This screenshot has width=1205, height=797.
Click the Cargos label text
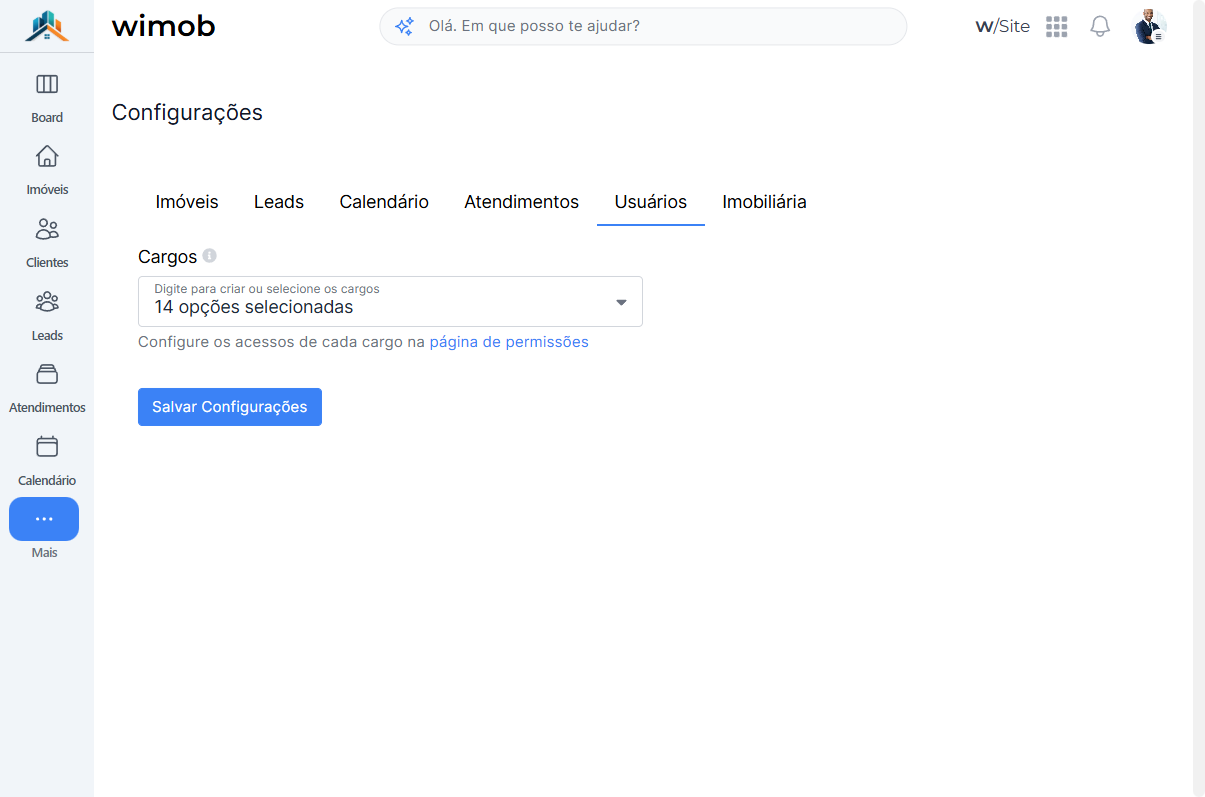[167, 257]
